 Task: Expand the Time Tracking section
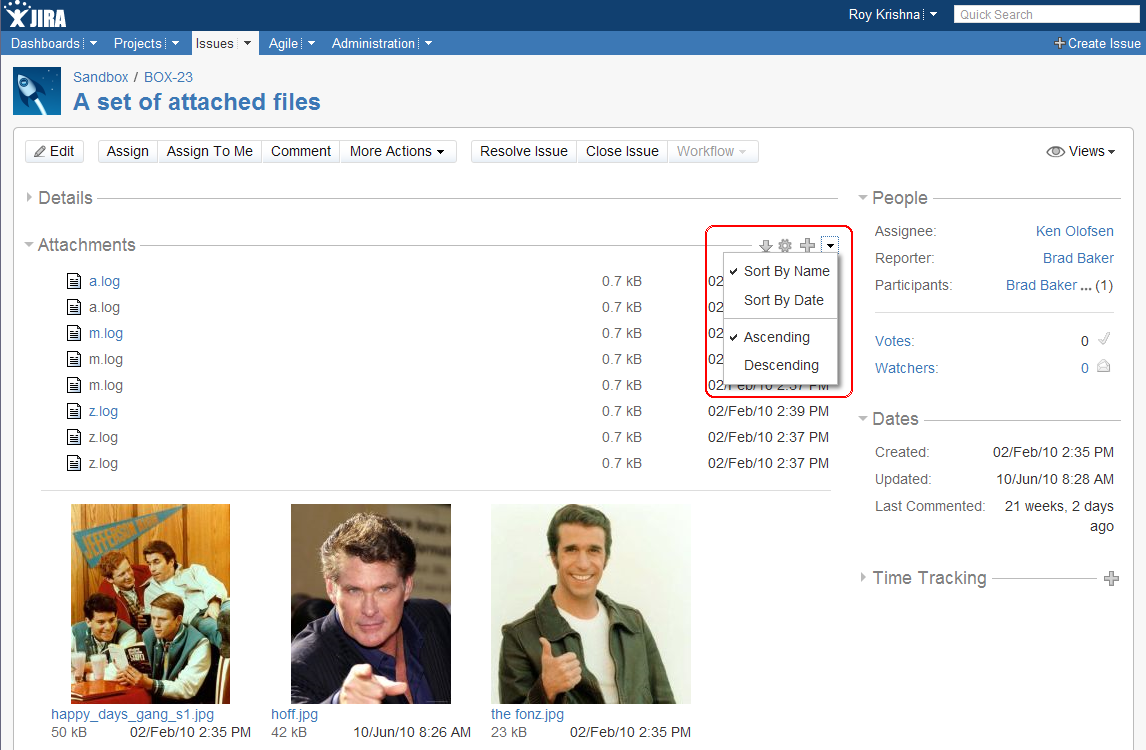[x=863, y=577]
